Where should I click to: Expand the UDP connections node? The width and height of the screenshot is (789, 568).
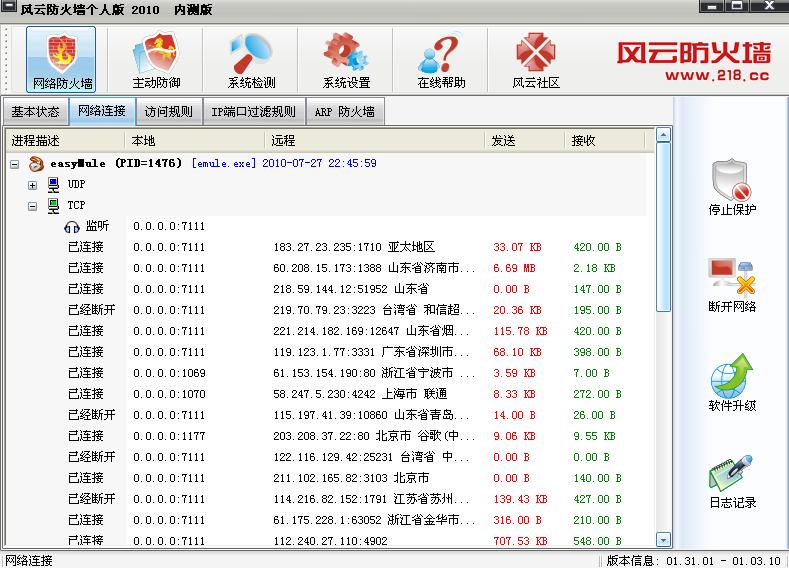point(32,185)
